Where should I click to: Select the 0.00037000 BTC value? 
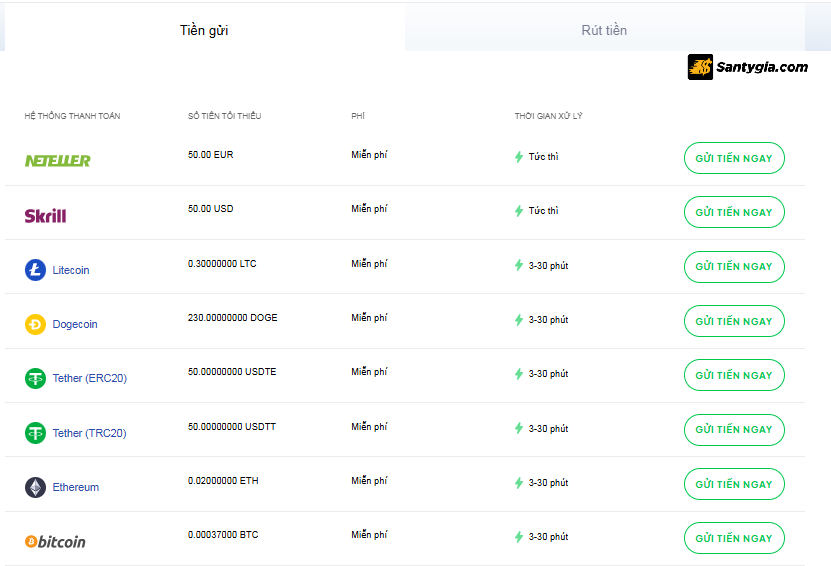pos(223,535)
